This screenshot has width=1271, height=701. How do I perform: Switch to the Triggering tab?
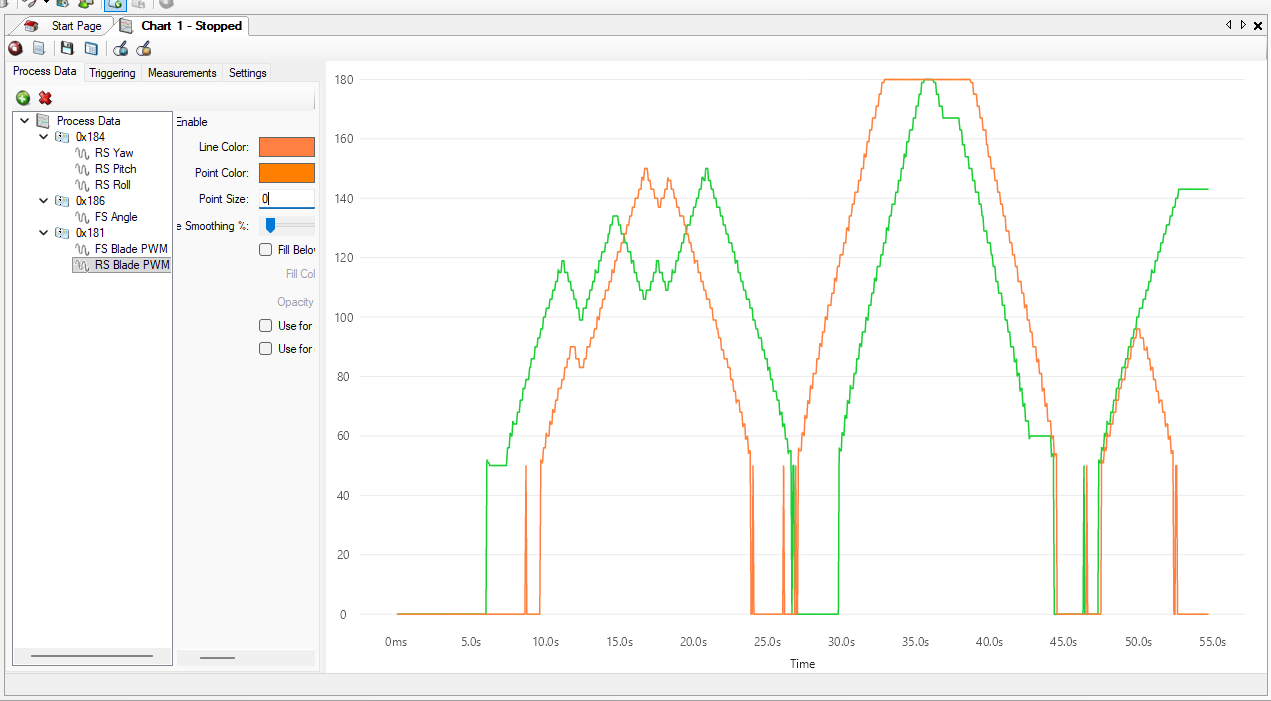[x=112, y=73]
